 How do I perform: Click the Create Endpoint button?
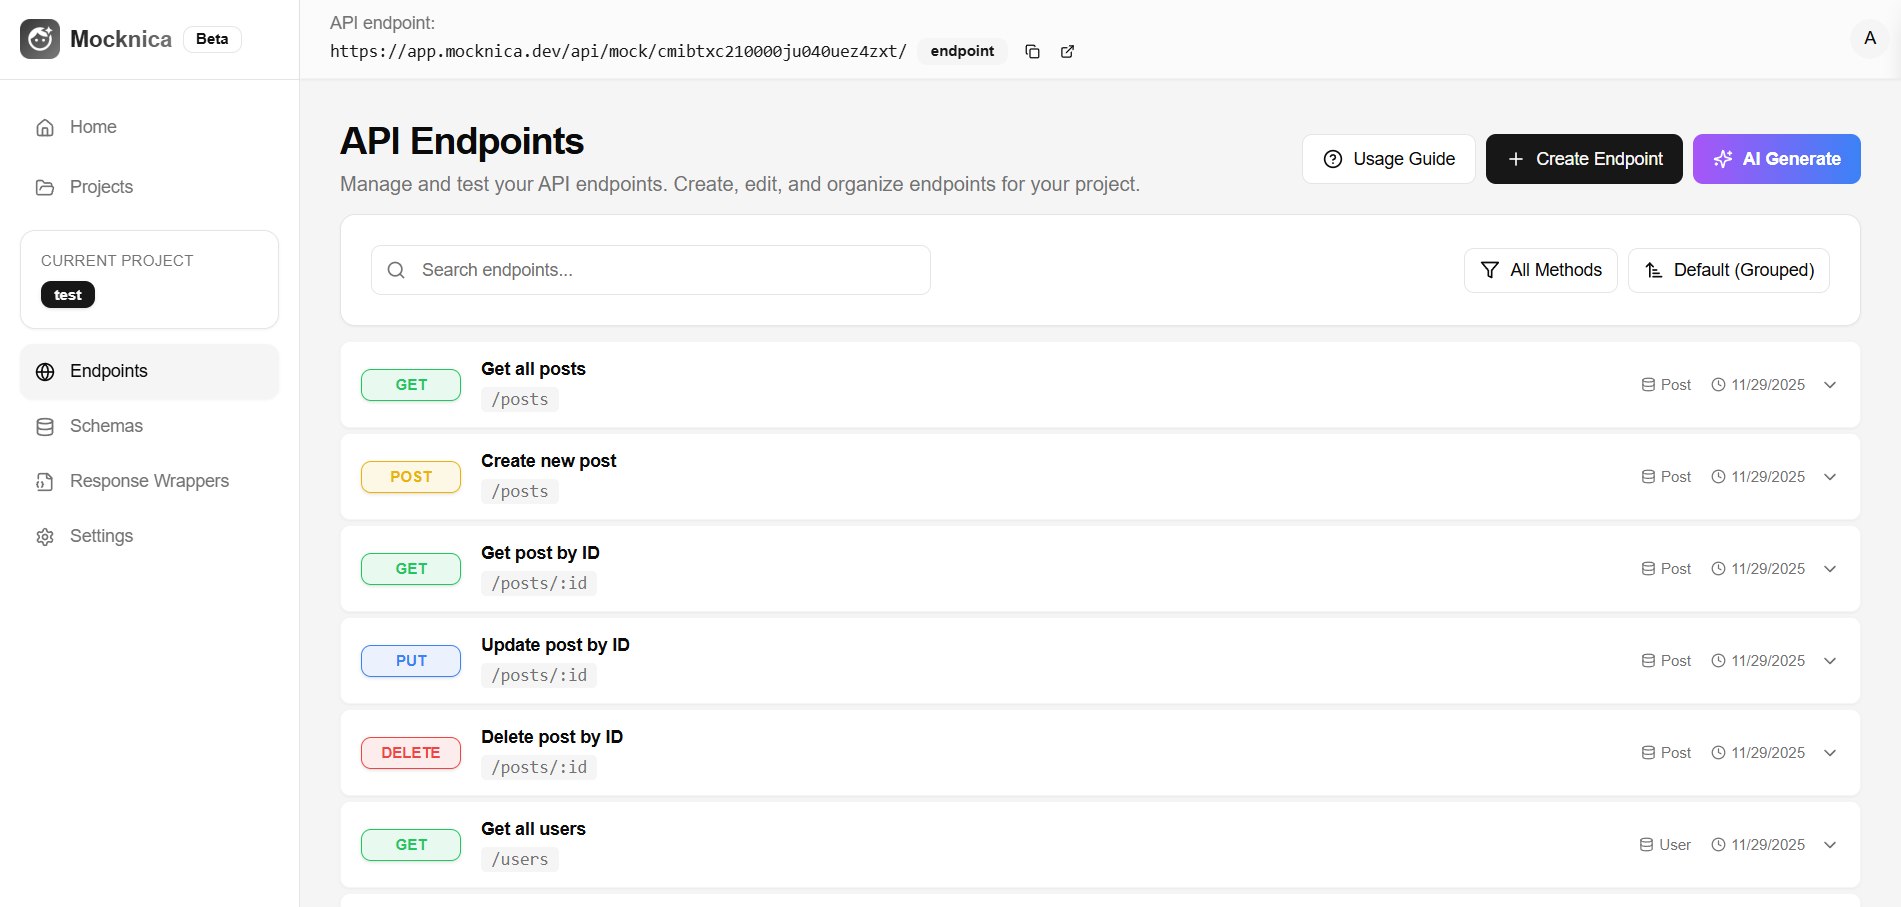[1583, 158]
